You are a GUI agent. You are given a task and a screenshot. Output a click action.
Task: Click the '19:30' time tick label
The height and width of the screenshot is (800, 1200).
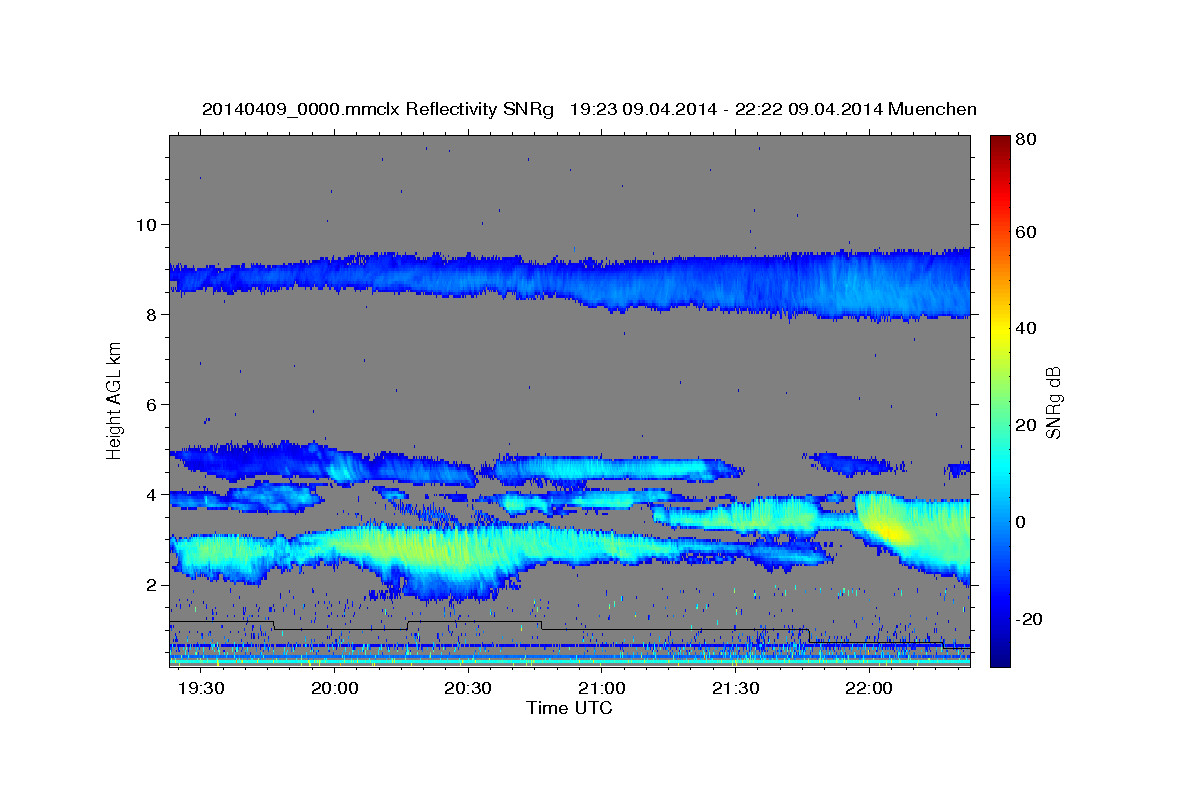[x=201, y=689]
